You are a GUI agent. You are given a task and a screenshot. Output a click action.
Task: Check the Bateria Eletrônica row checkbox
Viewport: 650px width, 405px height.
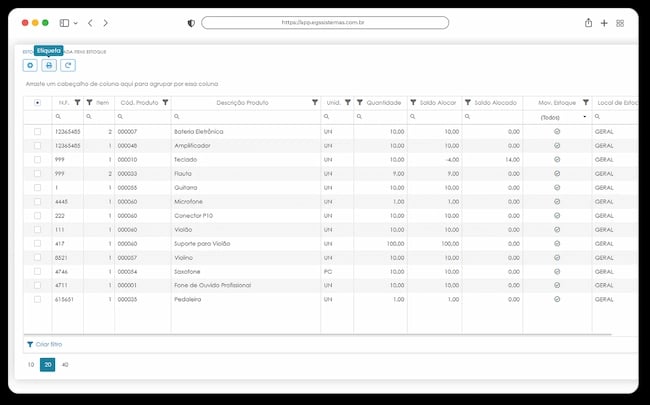click(x=37, y=131)
